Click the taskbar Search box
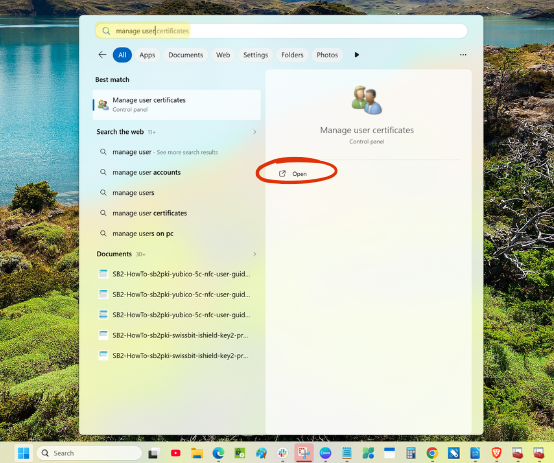 (x=89, y=453)
